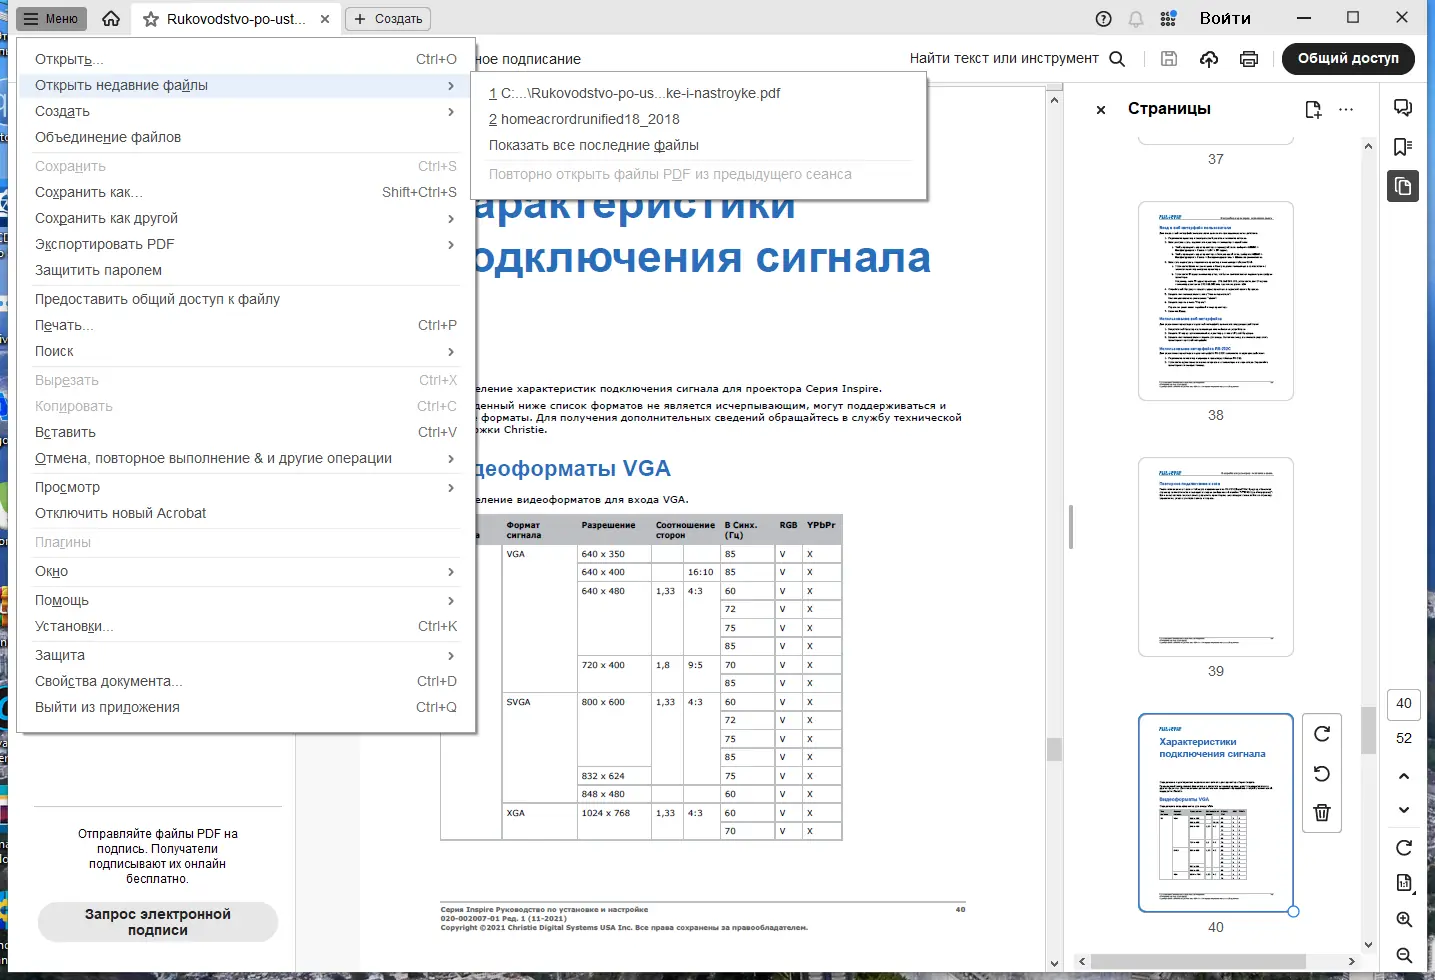Click Запрос электронной подписи button
1435x980 pixels.
(157, 922)
